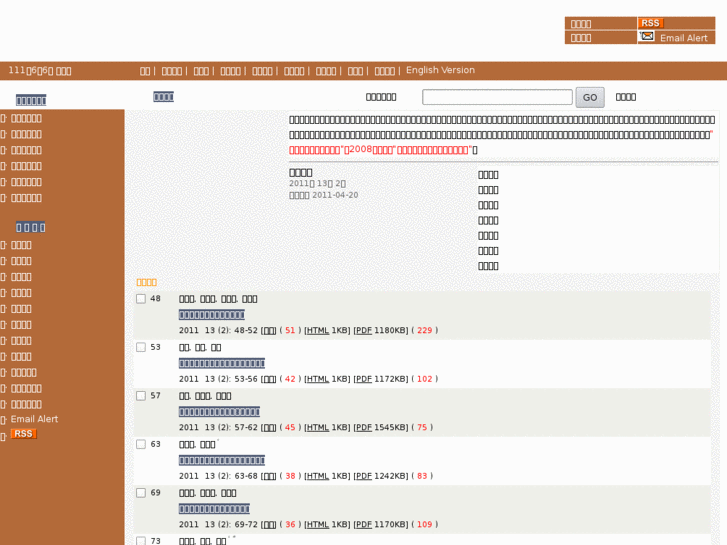Click the publication date text 2011-04-20

coord(335,195)
